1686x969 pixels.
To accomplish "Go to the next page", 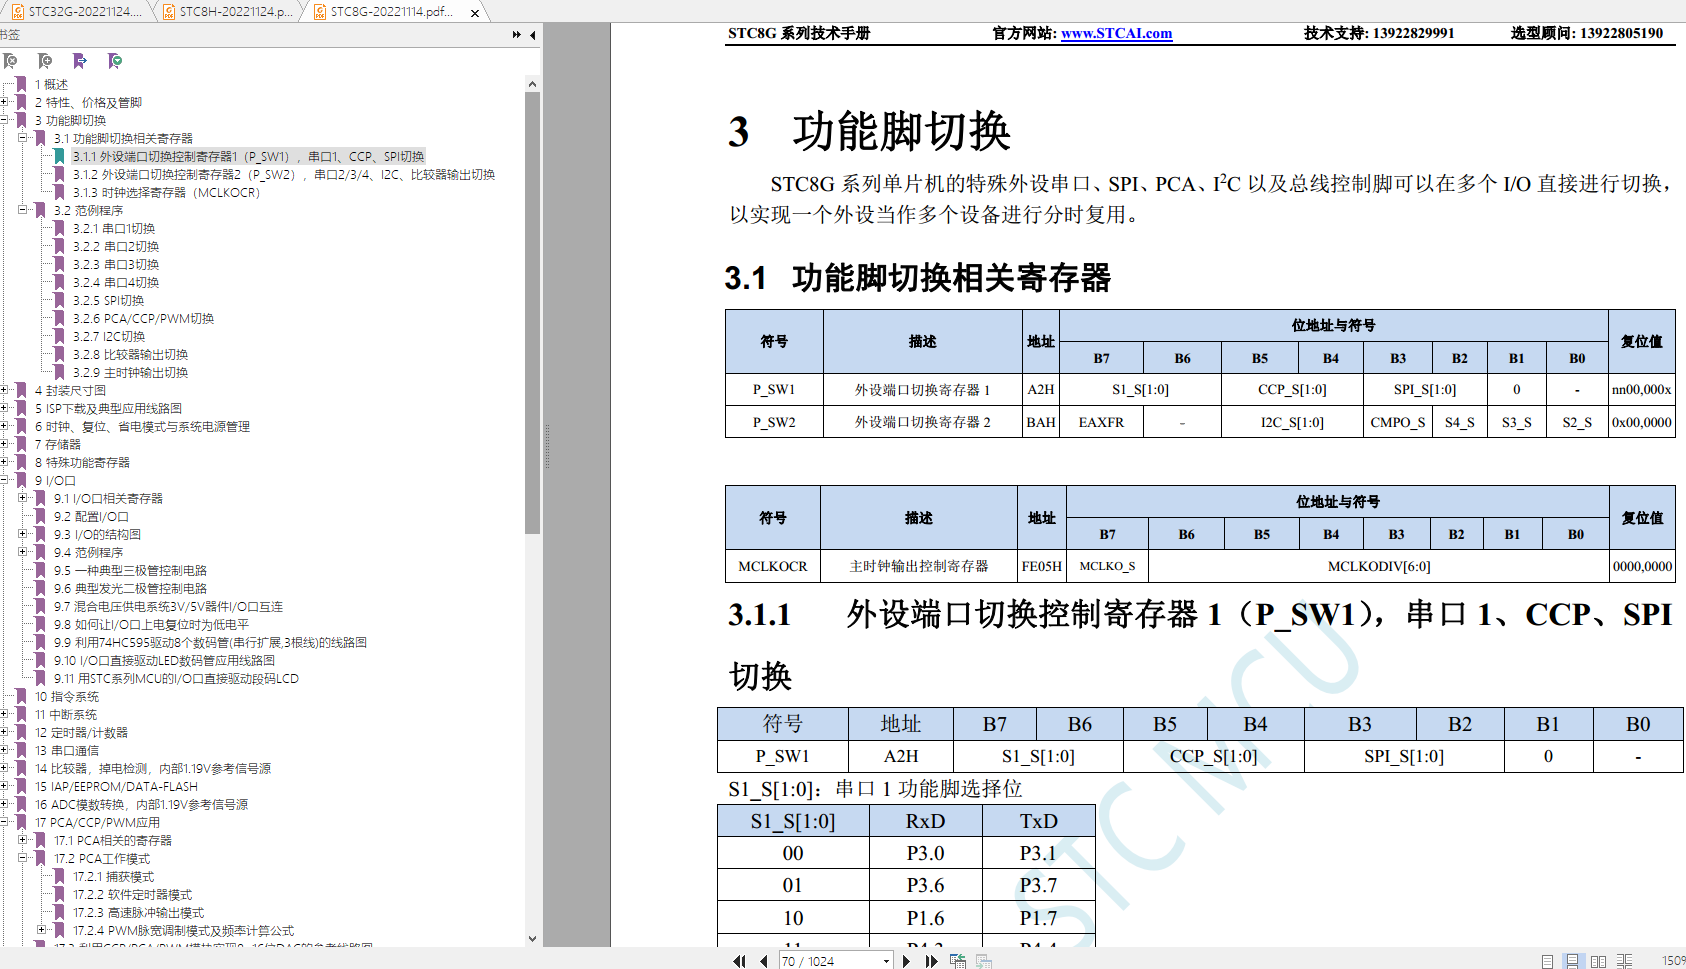I will 906,961.
